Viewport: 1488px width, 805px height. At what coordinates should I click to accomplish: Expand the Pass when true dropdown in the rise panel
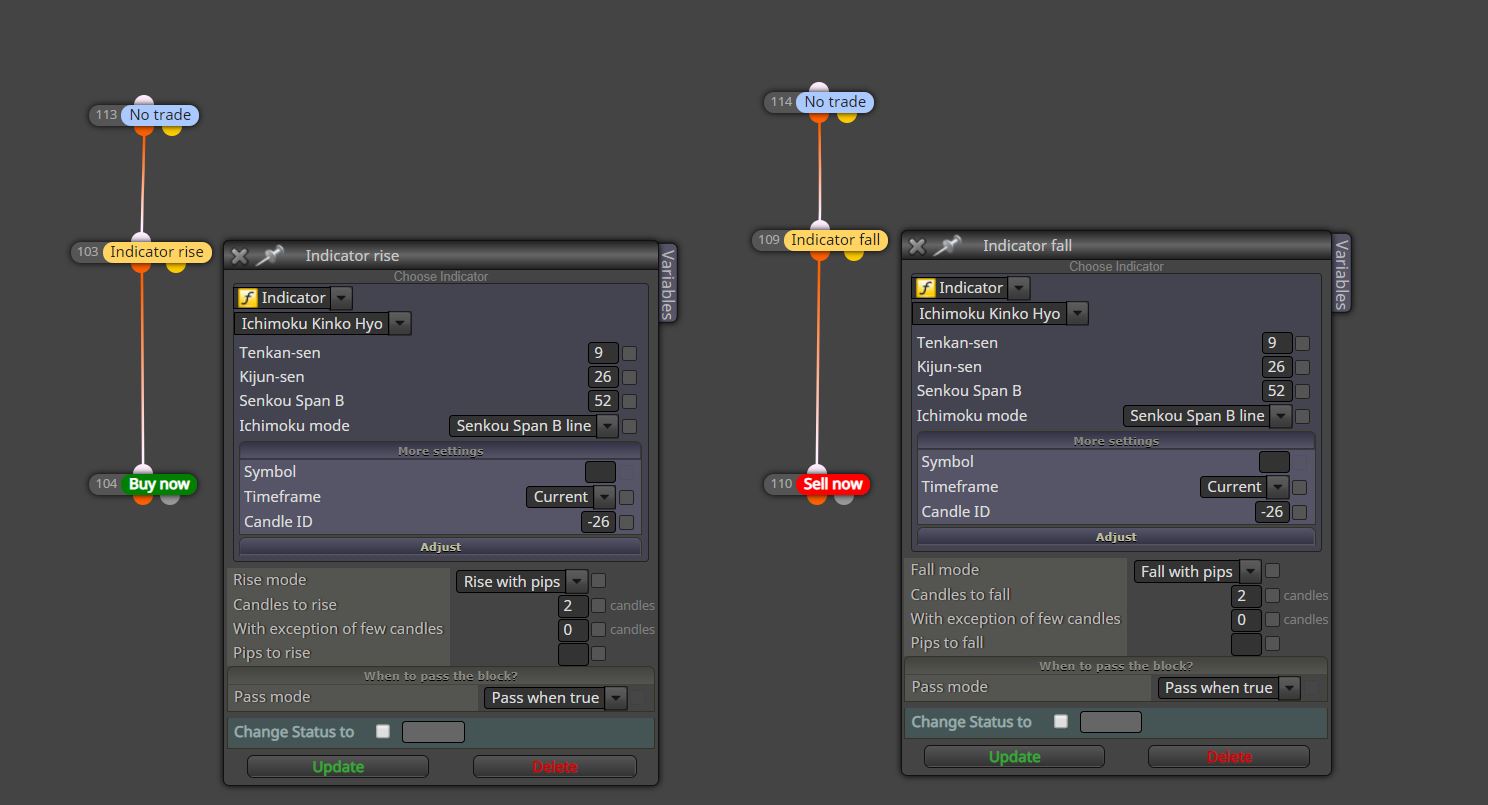[x=555, y=698]
